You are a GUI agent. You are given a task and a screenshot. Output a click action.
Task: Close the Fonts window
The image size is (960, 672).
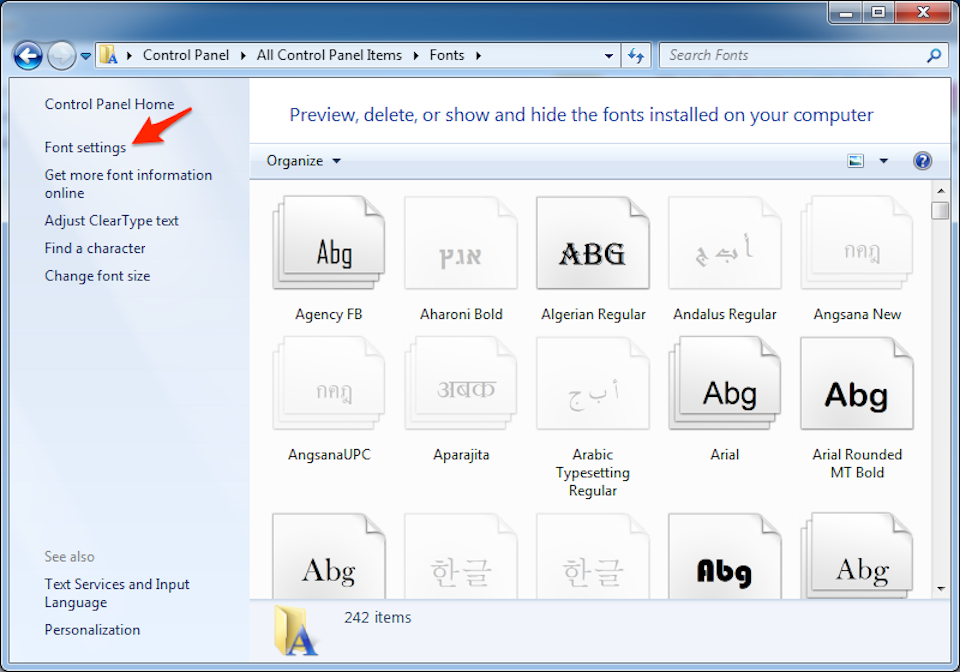pyautogui.click(x=923, y=12)
